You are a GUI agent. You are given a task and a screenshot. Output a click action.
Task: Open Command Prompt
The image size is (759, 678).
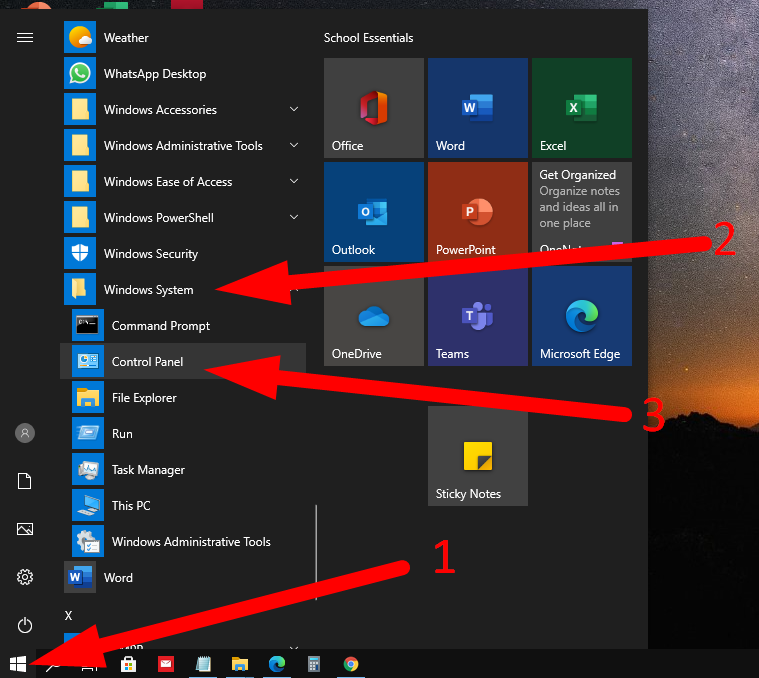tap(184, 326)
